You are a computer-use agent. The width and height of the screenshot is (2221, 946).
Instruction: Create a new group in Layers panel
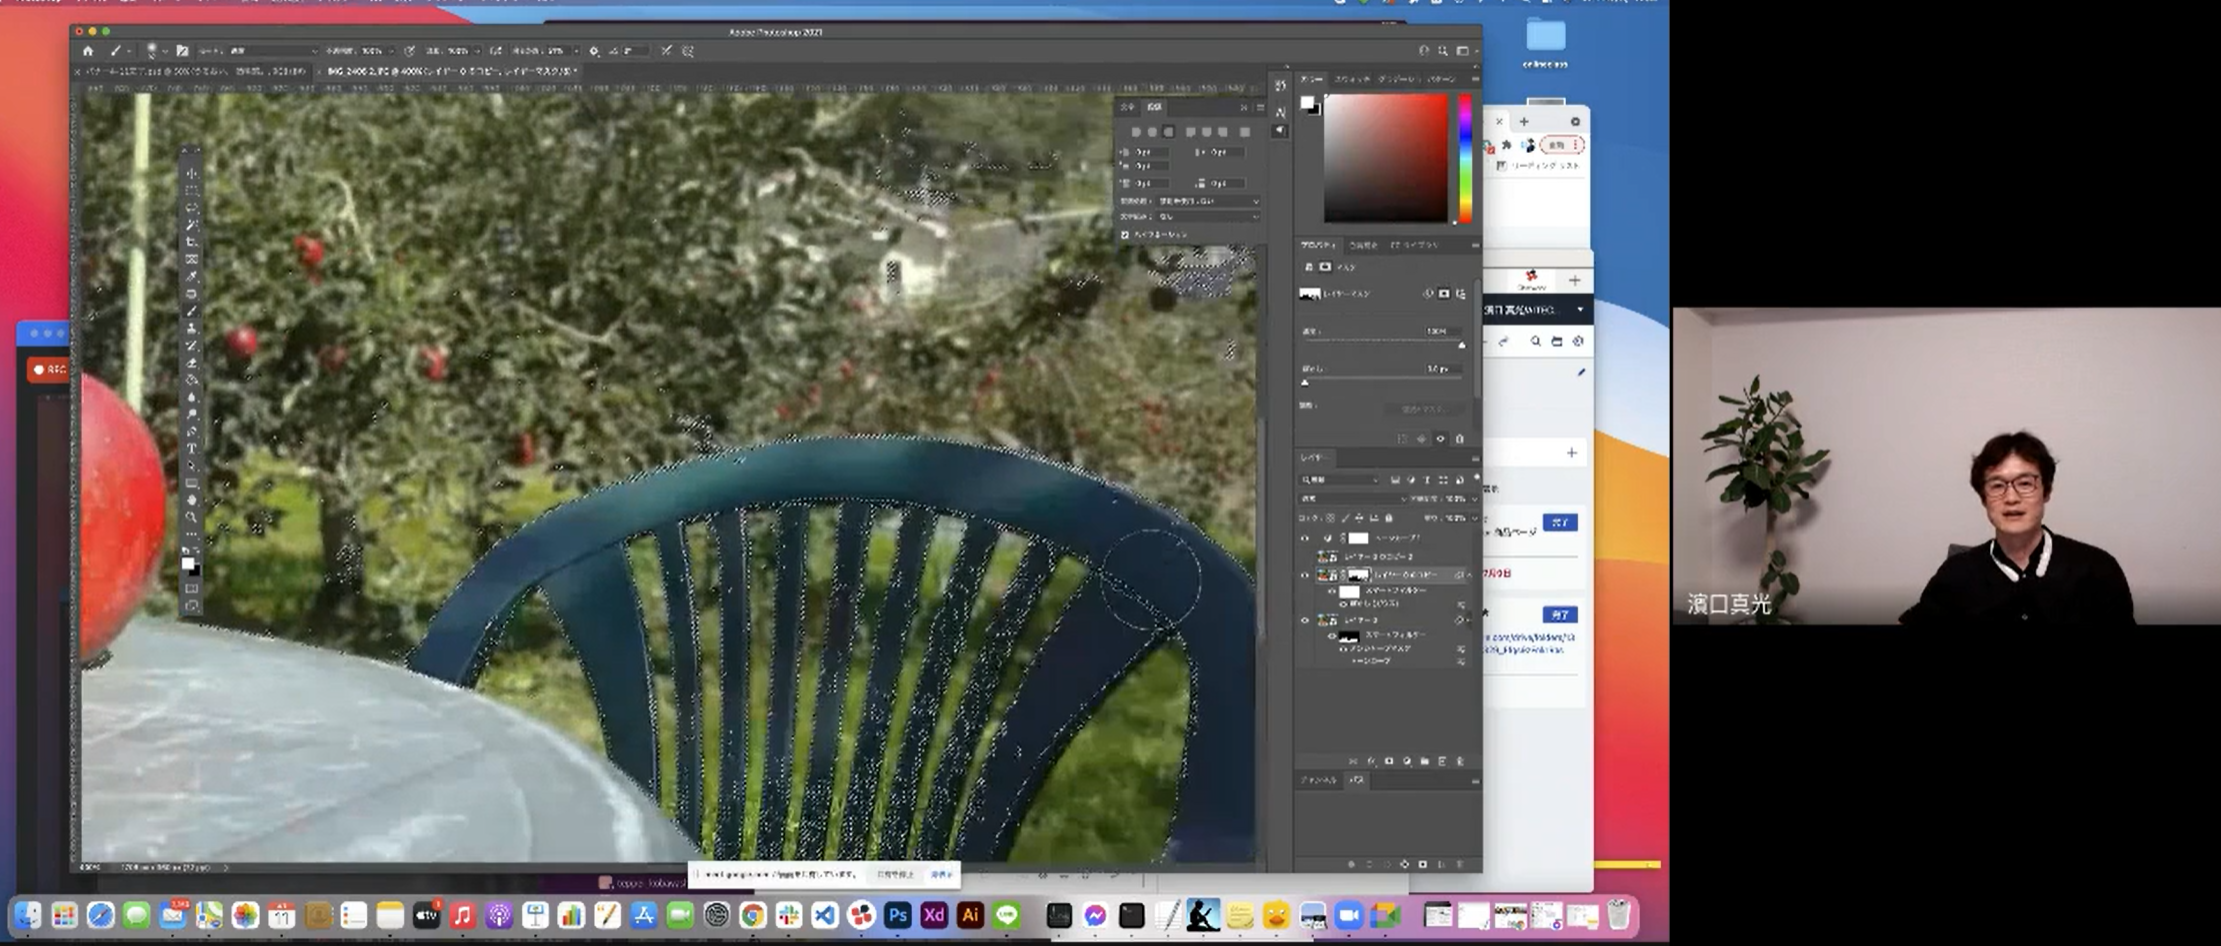[x=1424, y=761]
